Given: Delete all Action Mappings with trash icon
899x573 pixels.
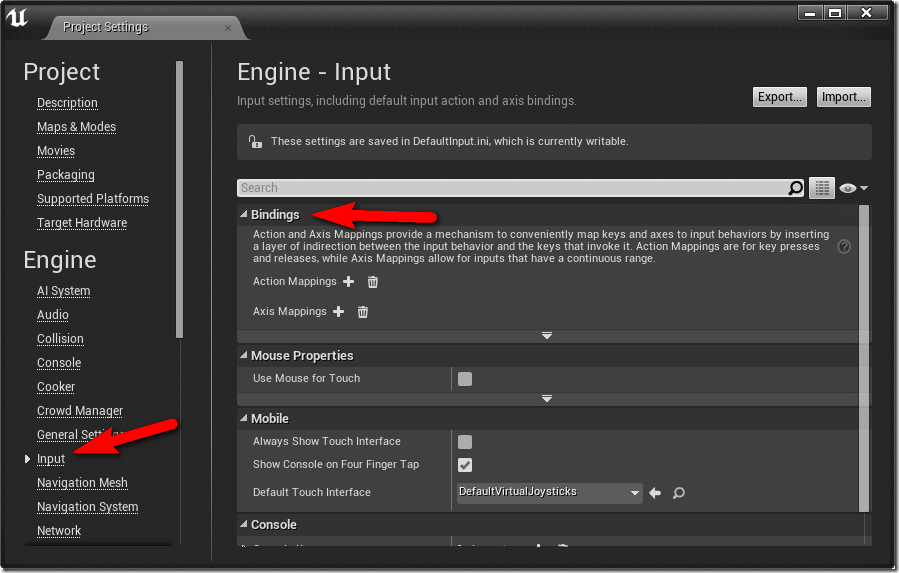Looking at the screenshot, I should [373, 282].
